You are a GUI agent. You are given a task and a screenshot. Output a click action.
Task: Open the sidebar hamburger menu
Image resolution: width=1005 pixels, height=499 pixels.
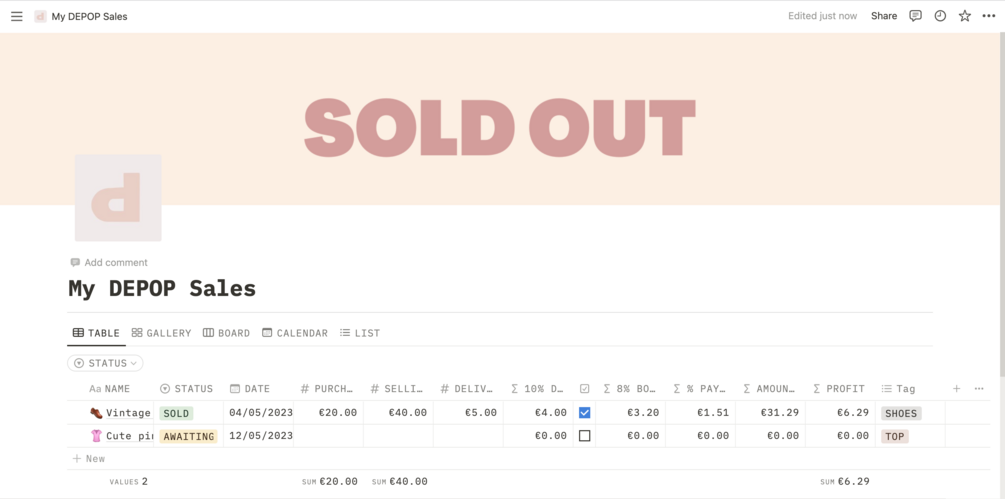[16, 16]
